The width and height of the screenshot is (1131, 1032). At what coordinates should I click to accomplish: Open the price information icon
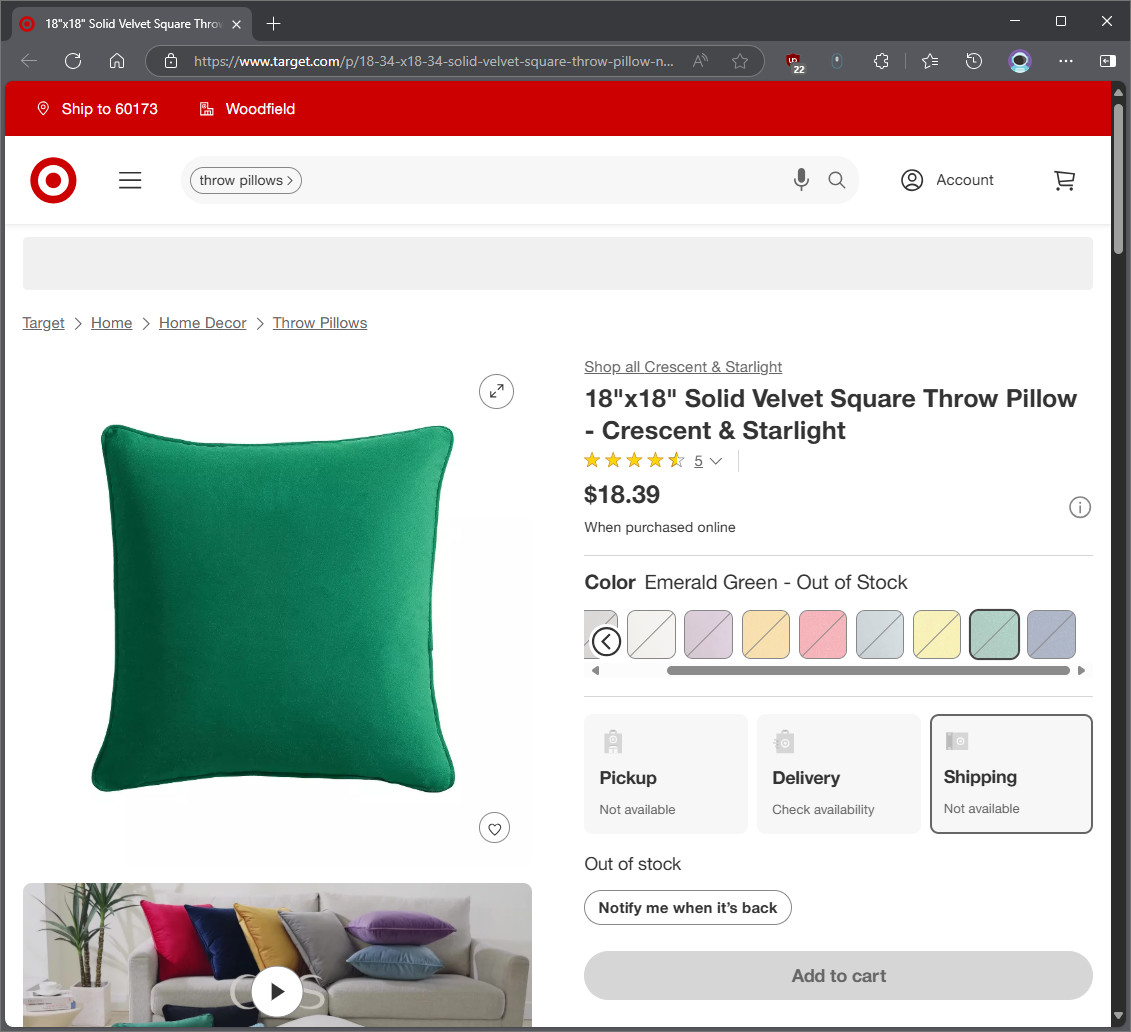[x=1080, y=508]
